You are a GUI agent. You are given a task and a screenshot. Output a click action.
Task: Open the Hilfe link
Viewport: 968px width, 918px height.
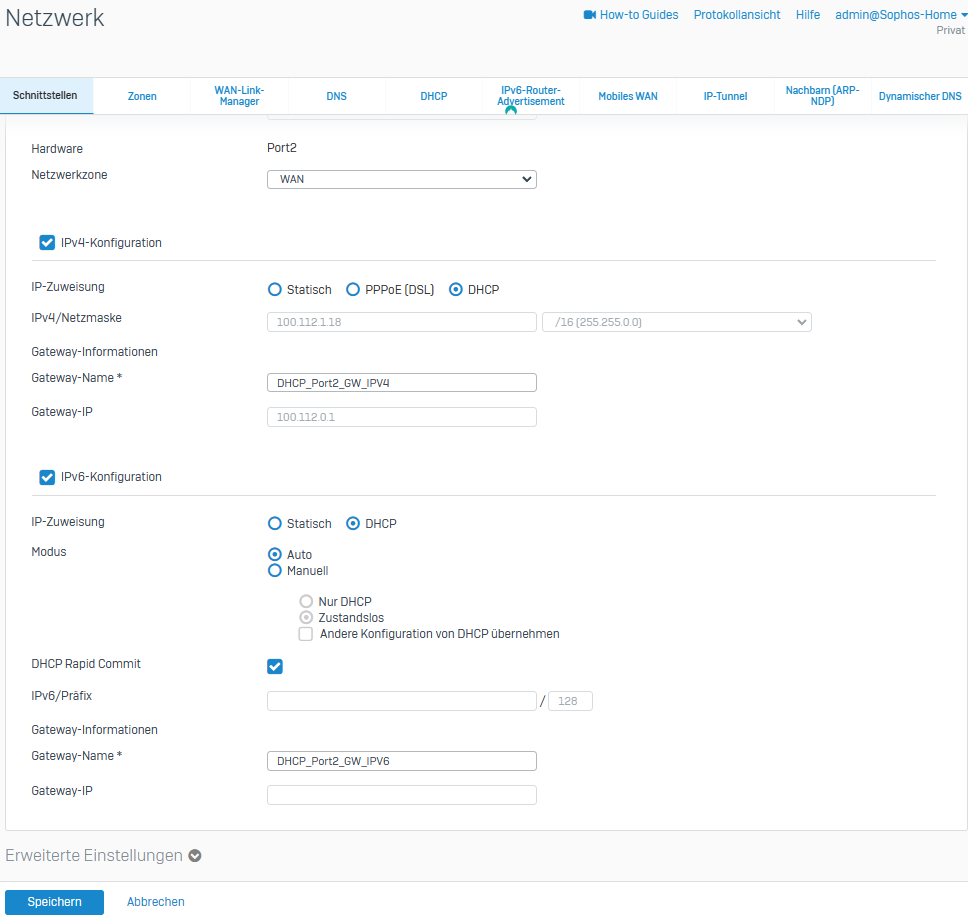[x=807, y=15]
